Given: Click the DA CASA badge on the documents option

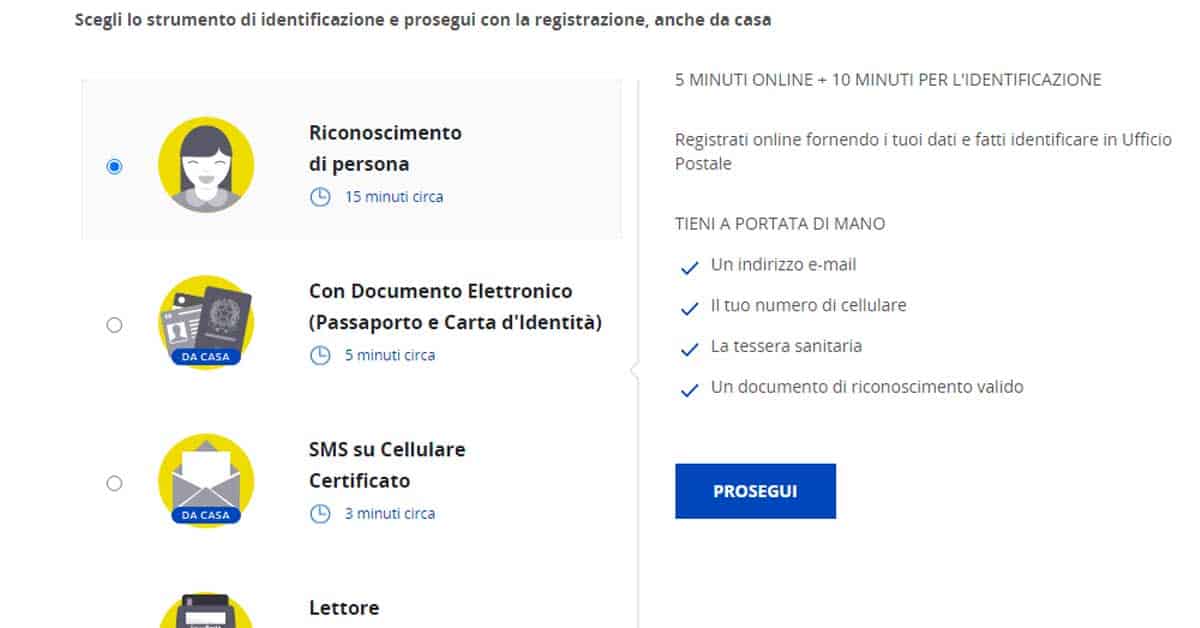Looking at the screenshot, I should tap(206, 356).
